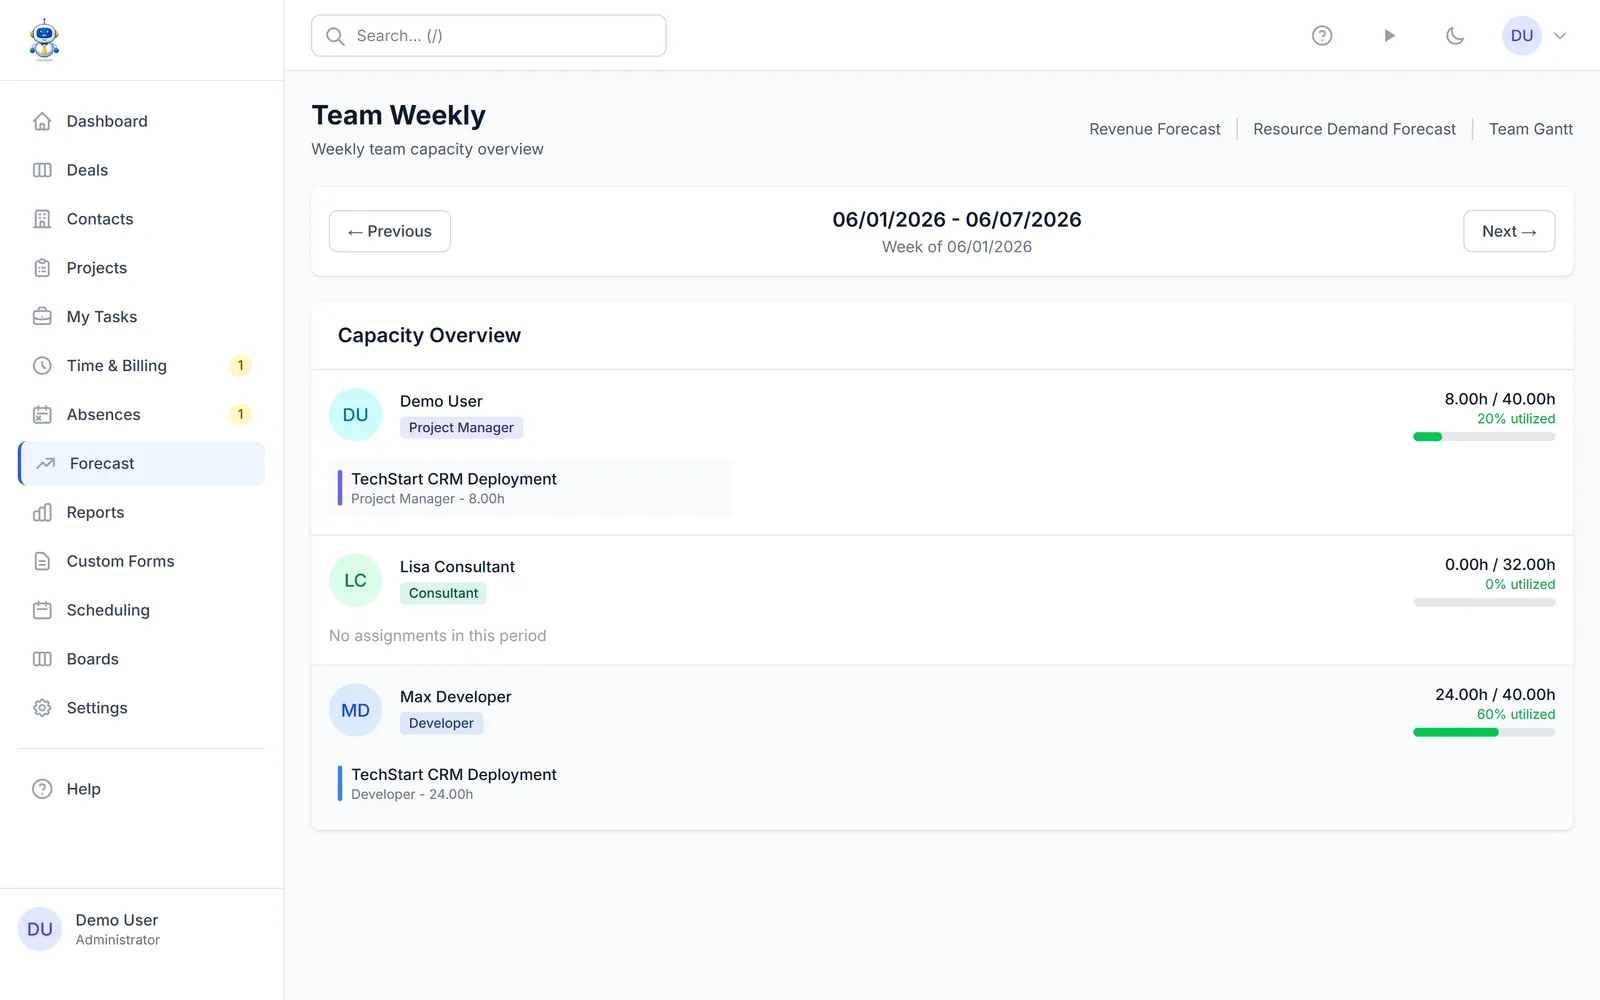The width and height of the screenshot is (1600, 1000).
Task: Open Demo User's TechStart CRM Deployment assignment
Action: pyautogui.click(x=531, y=488)
